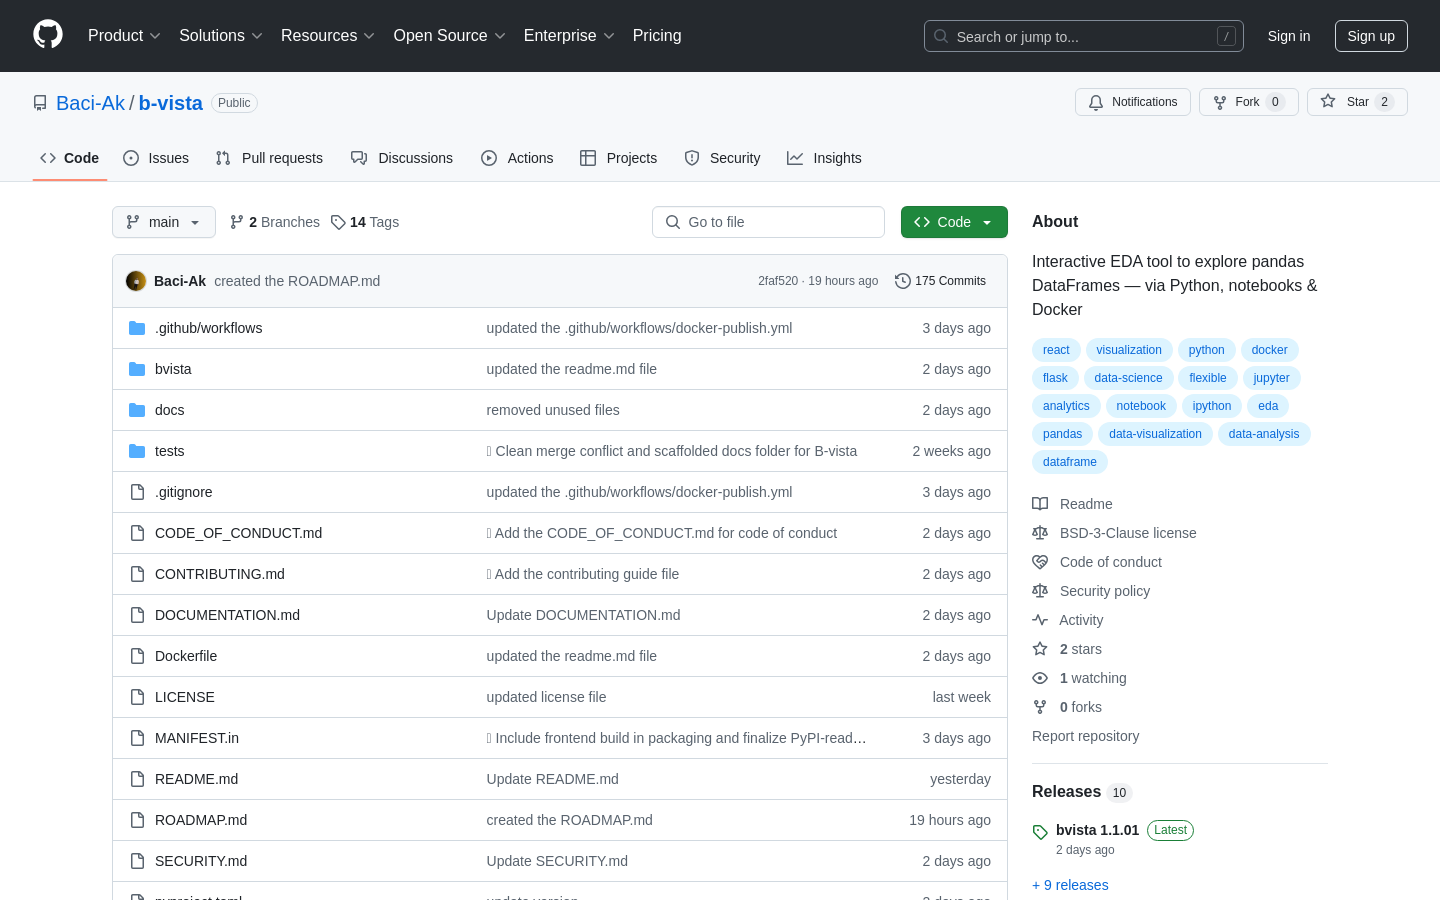The width and height of the screenshot is (1440, 900).
Task: Click the Code of conduct heart icon
Action: [x=1040, y=562]
